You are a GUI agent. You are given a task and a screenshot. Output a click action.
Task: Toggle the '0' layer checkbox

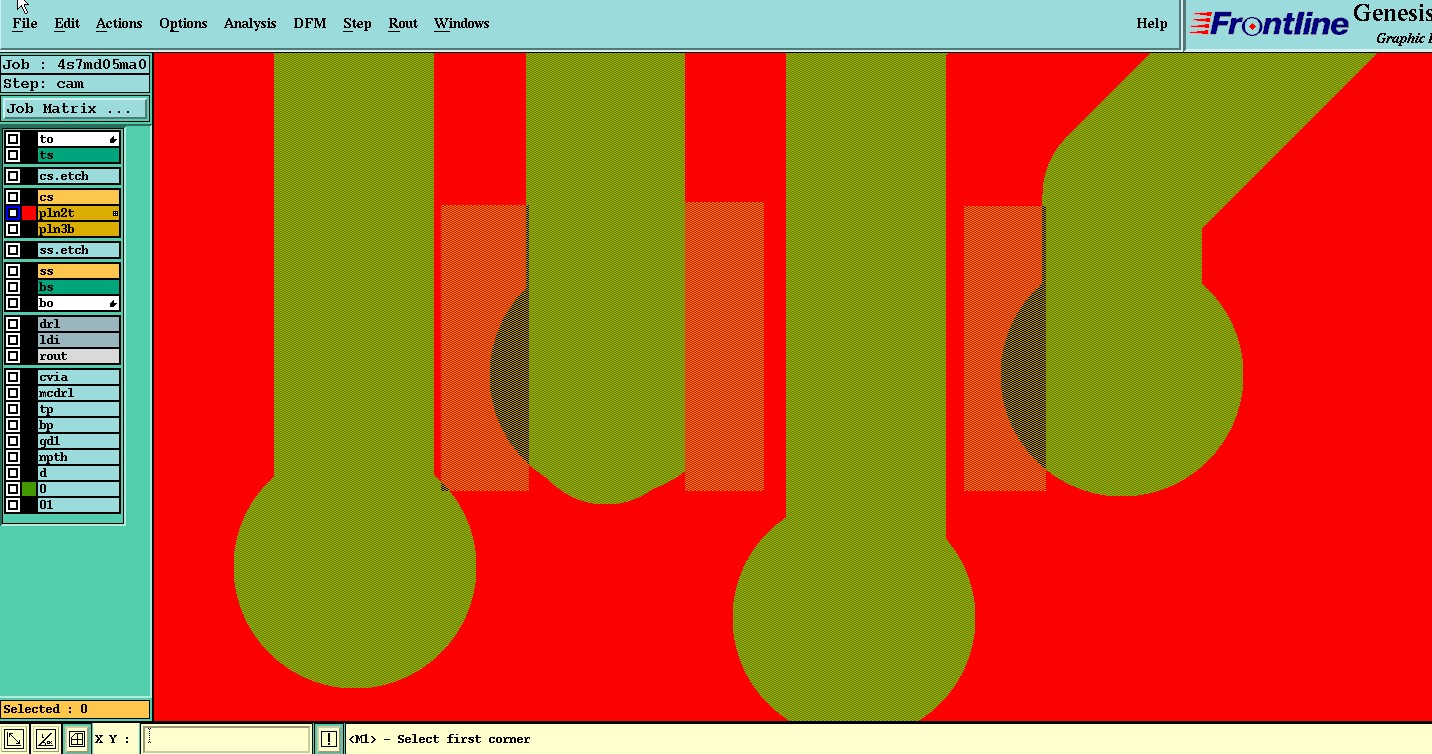point(13,489)
